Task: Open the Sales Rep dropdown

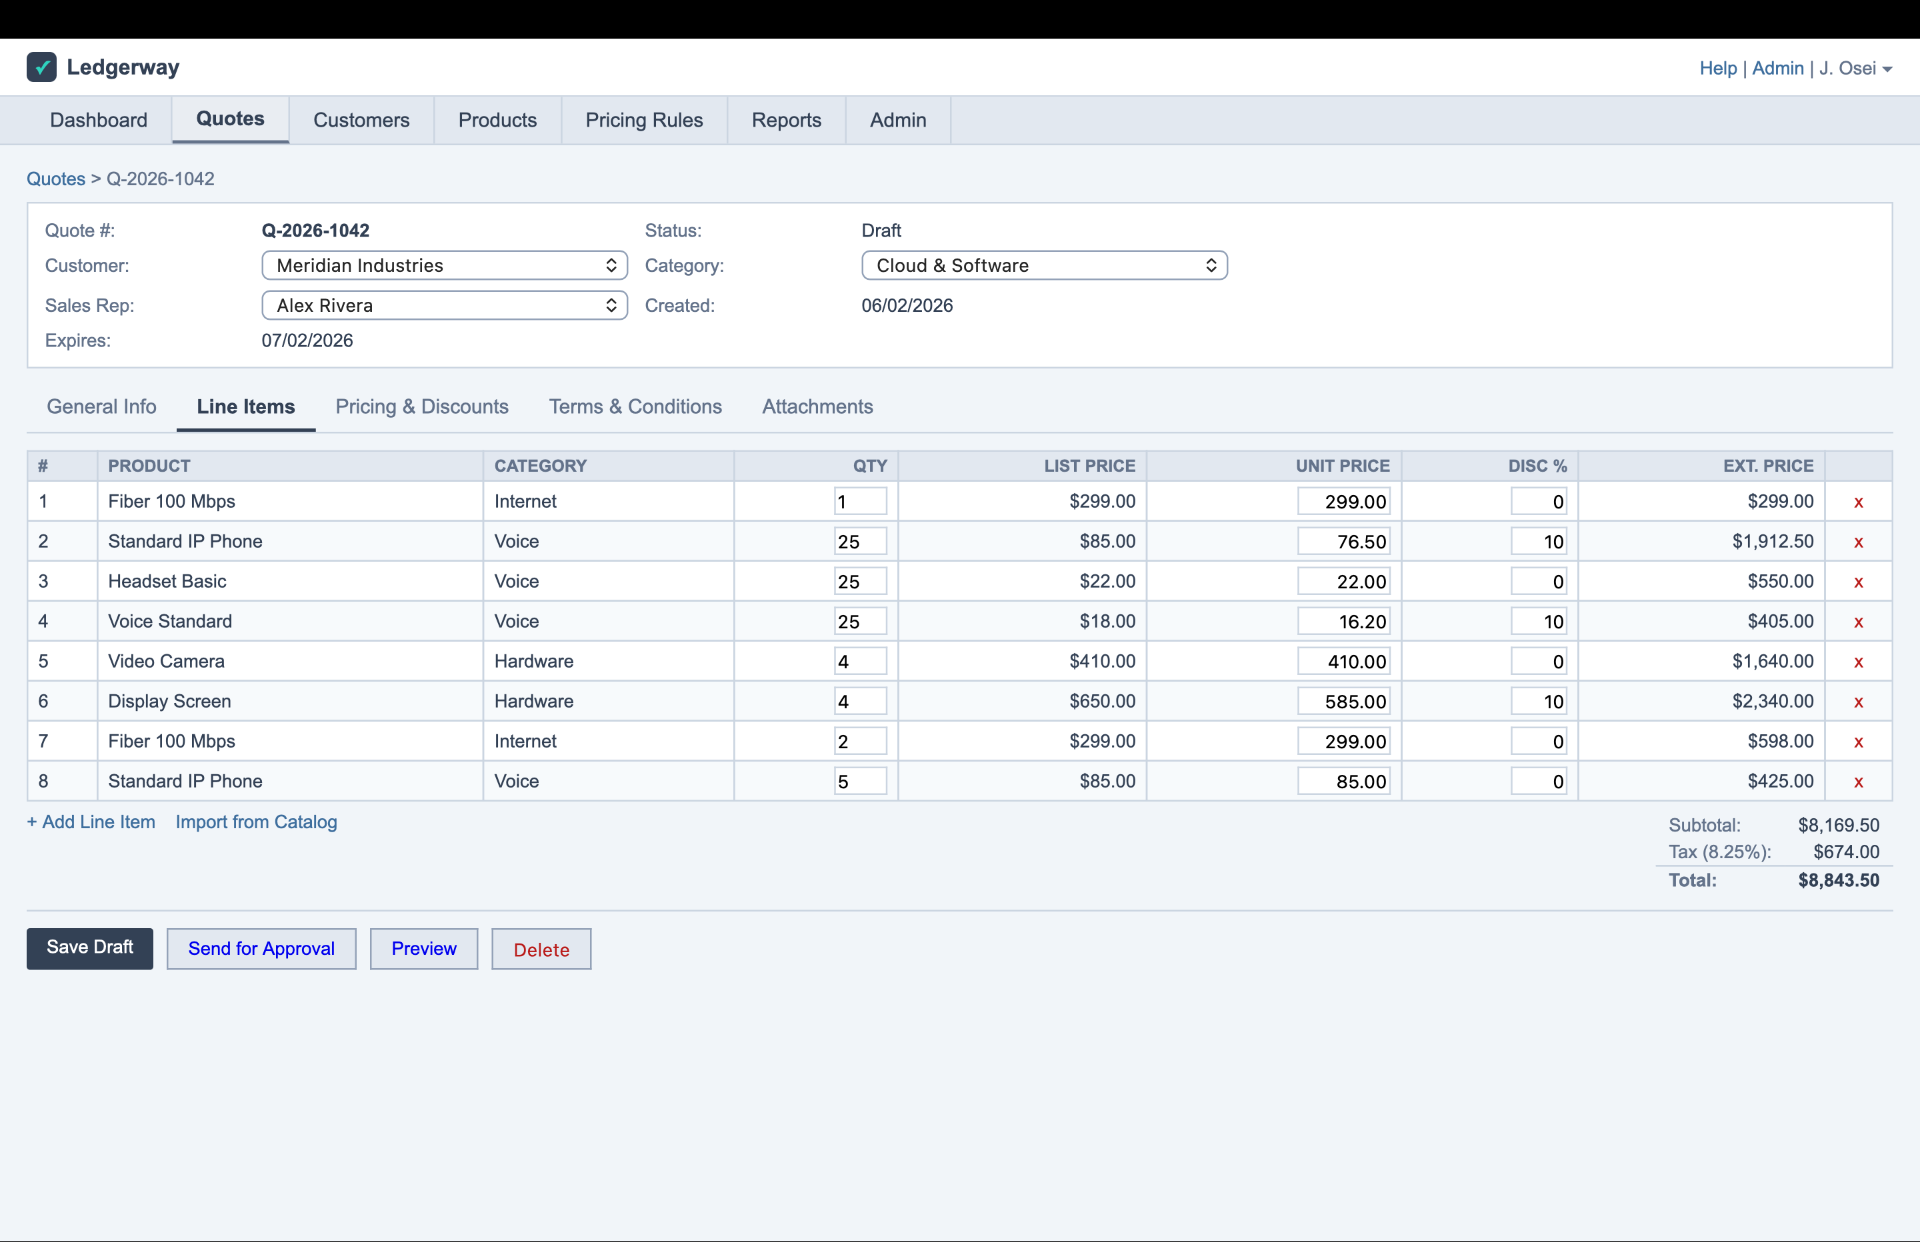Action: coord(444,305)
